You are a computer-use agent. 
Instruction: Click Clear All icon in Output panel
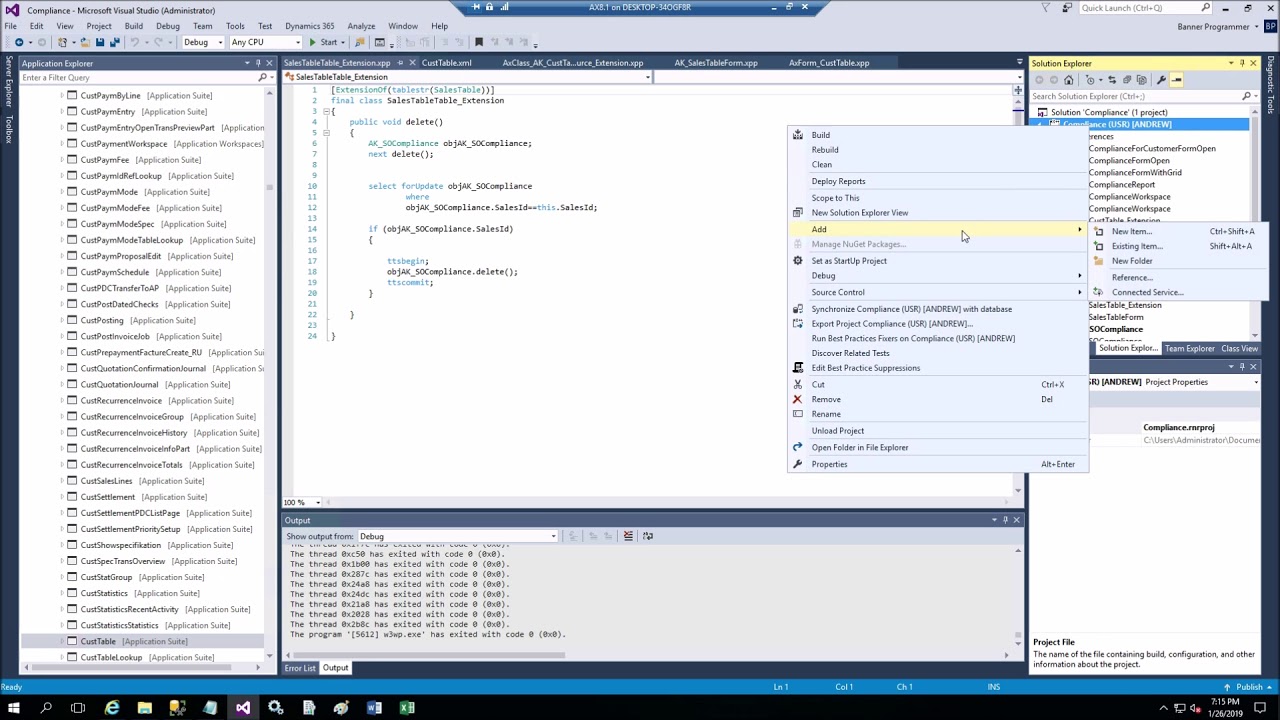628,536
